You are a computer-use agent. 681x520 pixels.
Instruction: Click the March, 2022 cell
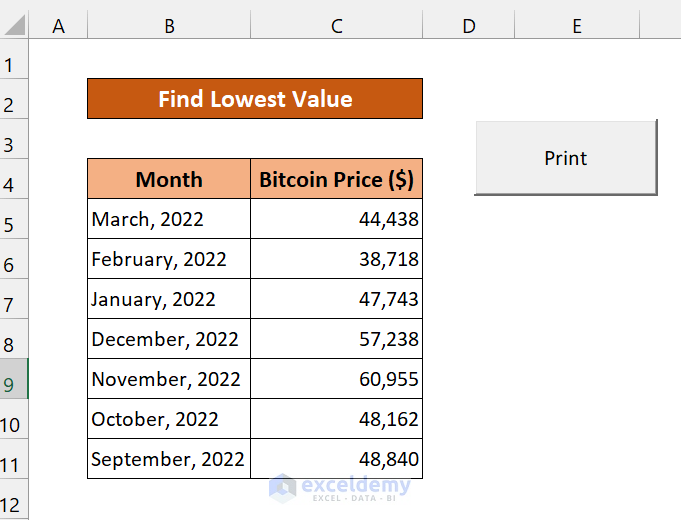(x=169, y=219)
